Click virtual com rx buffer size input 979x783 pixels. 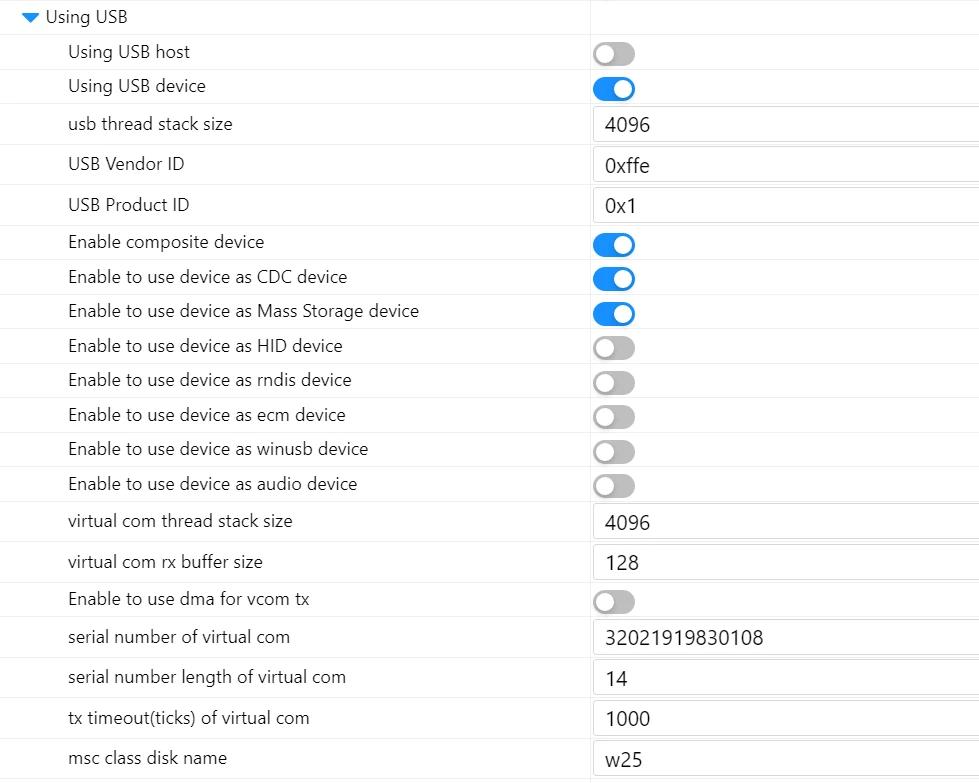click(785, 563)
